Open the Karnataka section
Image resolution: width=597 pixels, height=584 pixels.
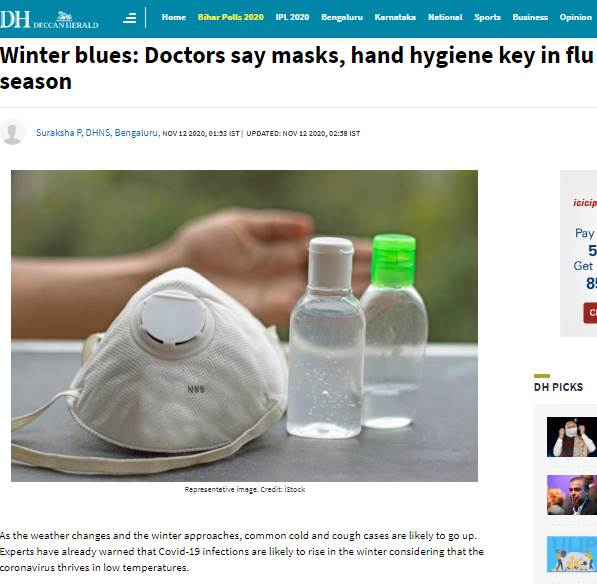pyautogui.click(x=395, y=17)
